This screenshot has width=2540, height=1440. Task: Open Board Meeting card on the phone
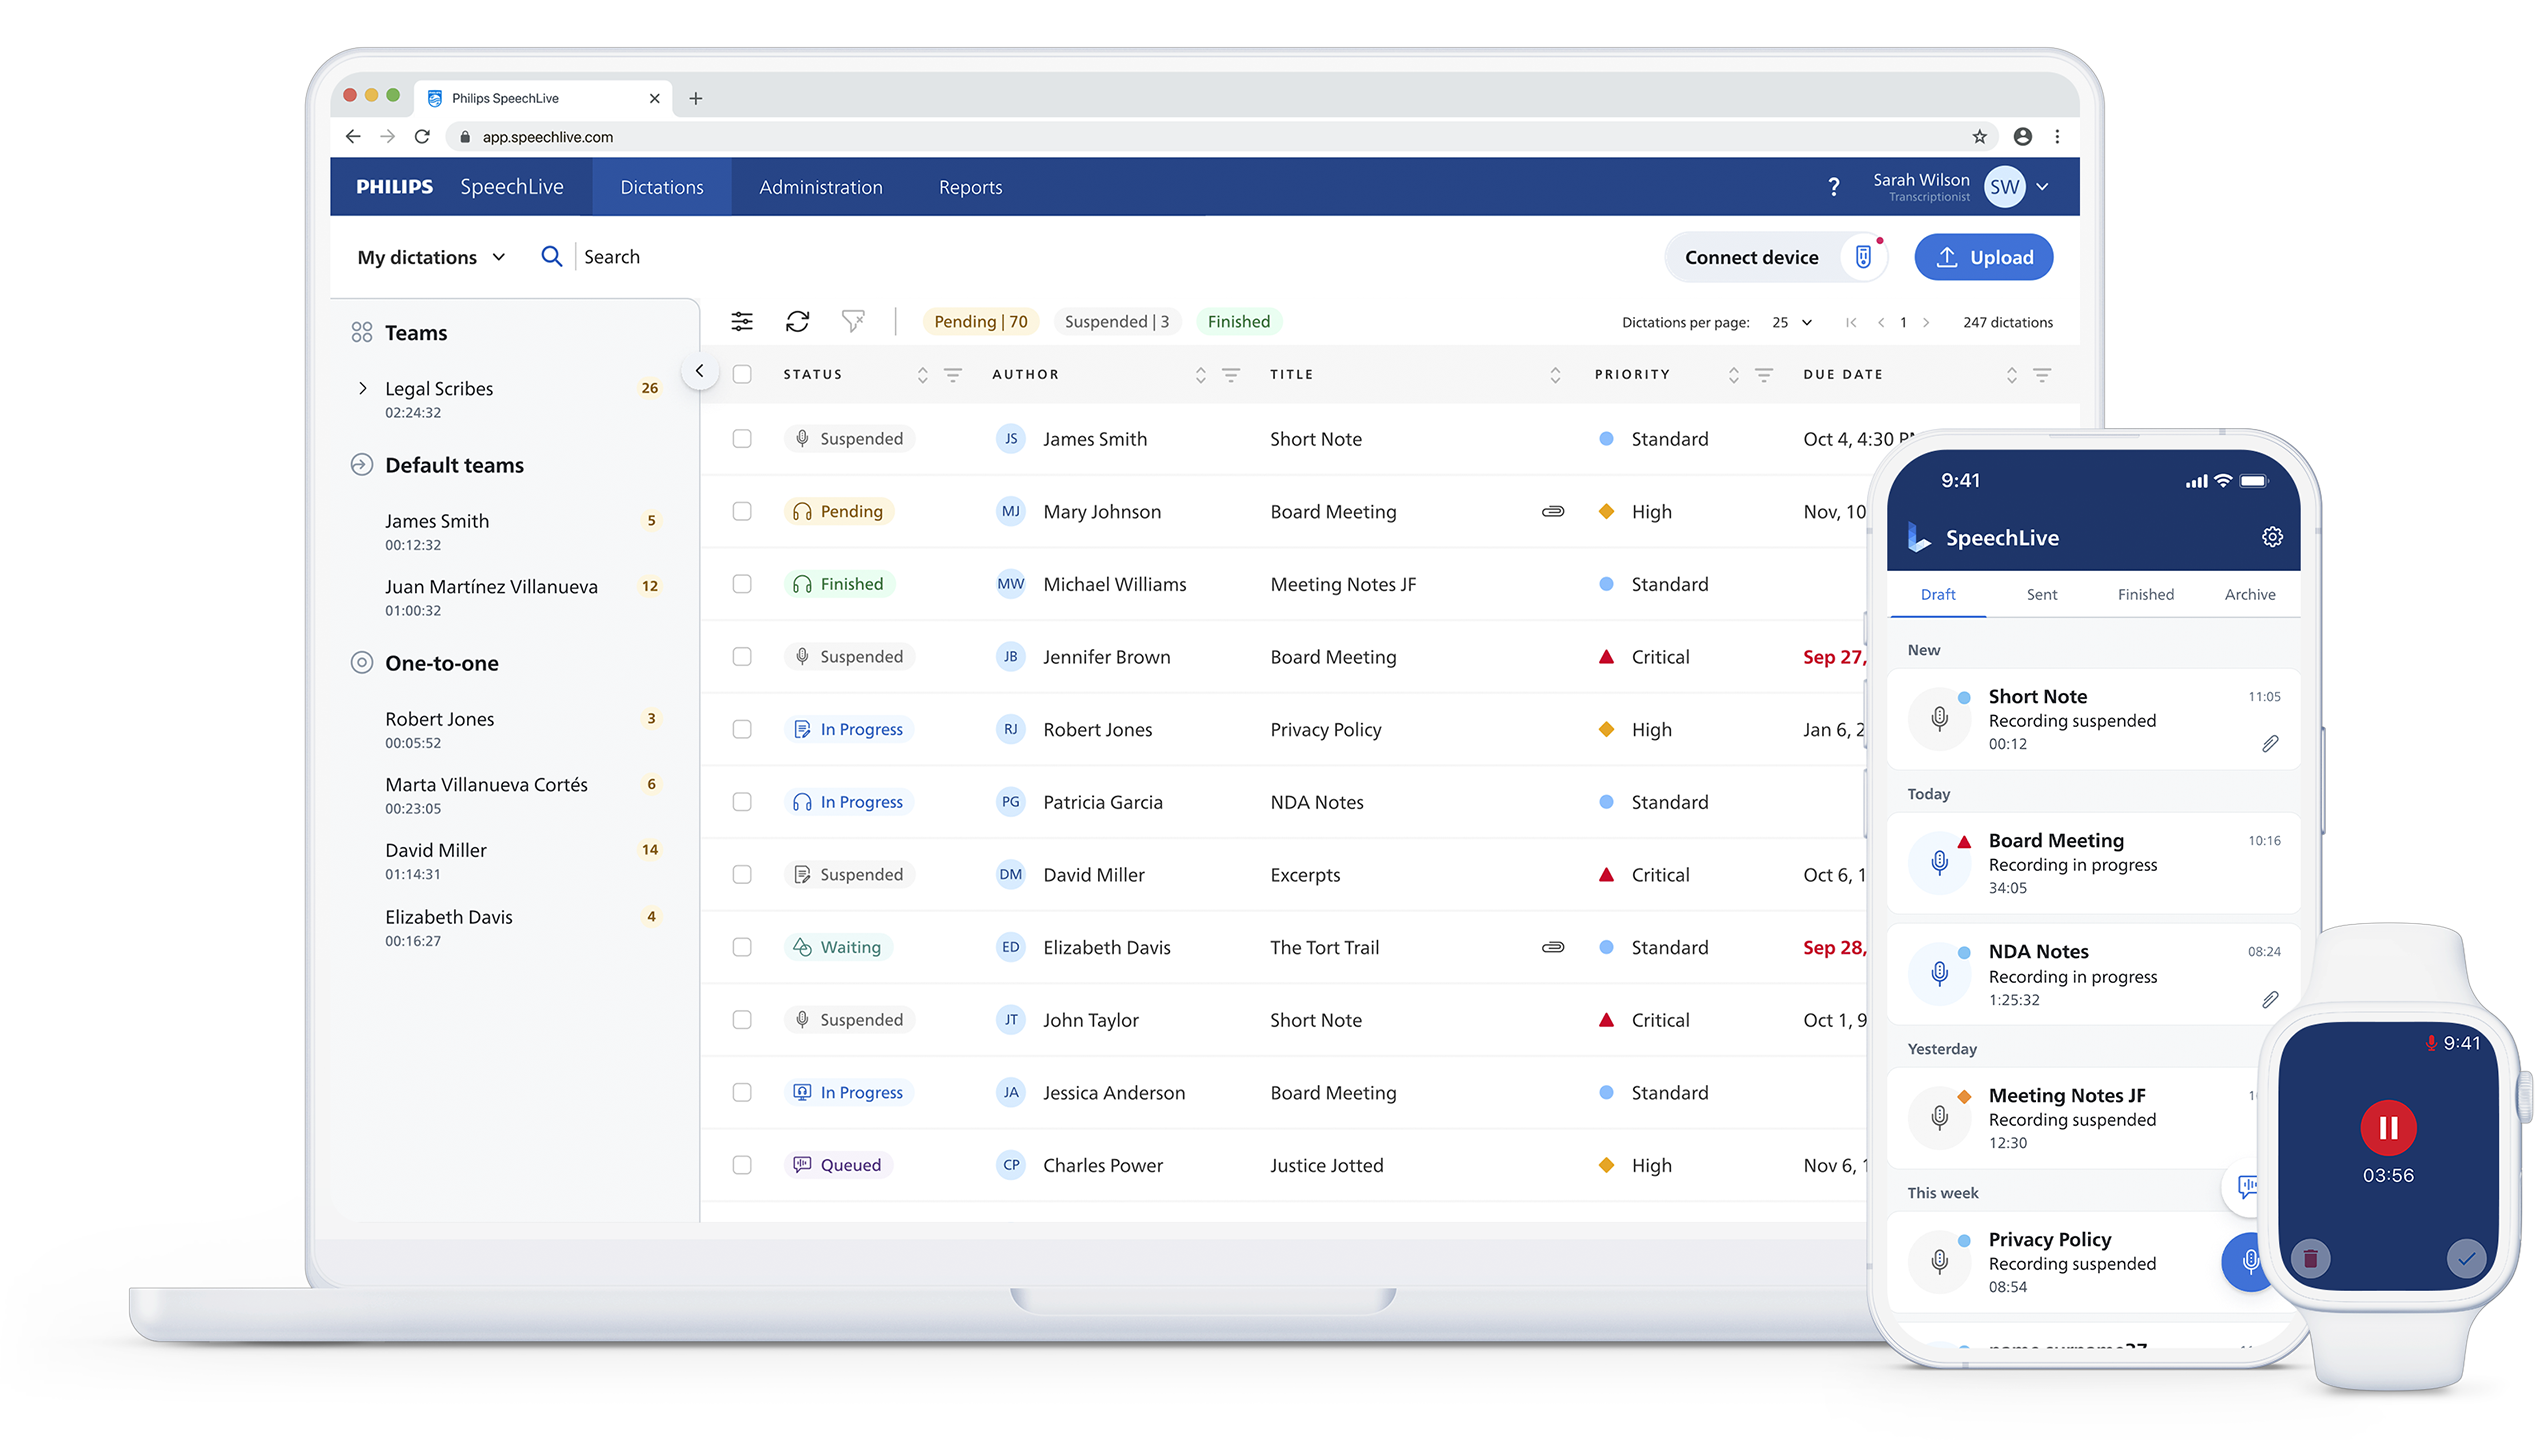click(x=2092, y=863)
